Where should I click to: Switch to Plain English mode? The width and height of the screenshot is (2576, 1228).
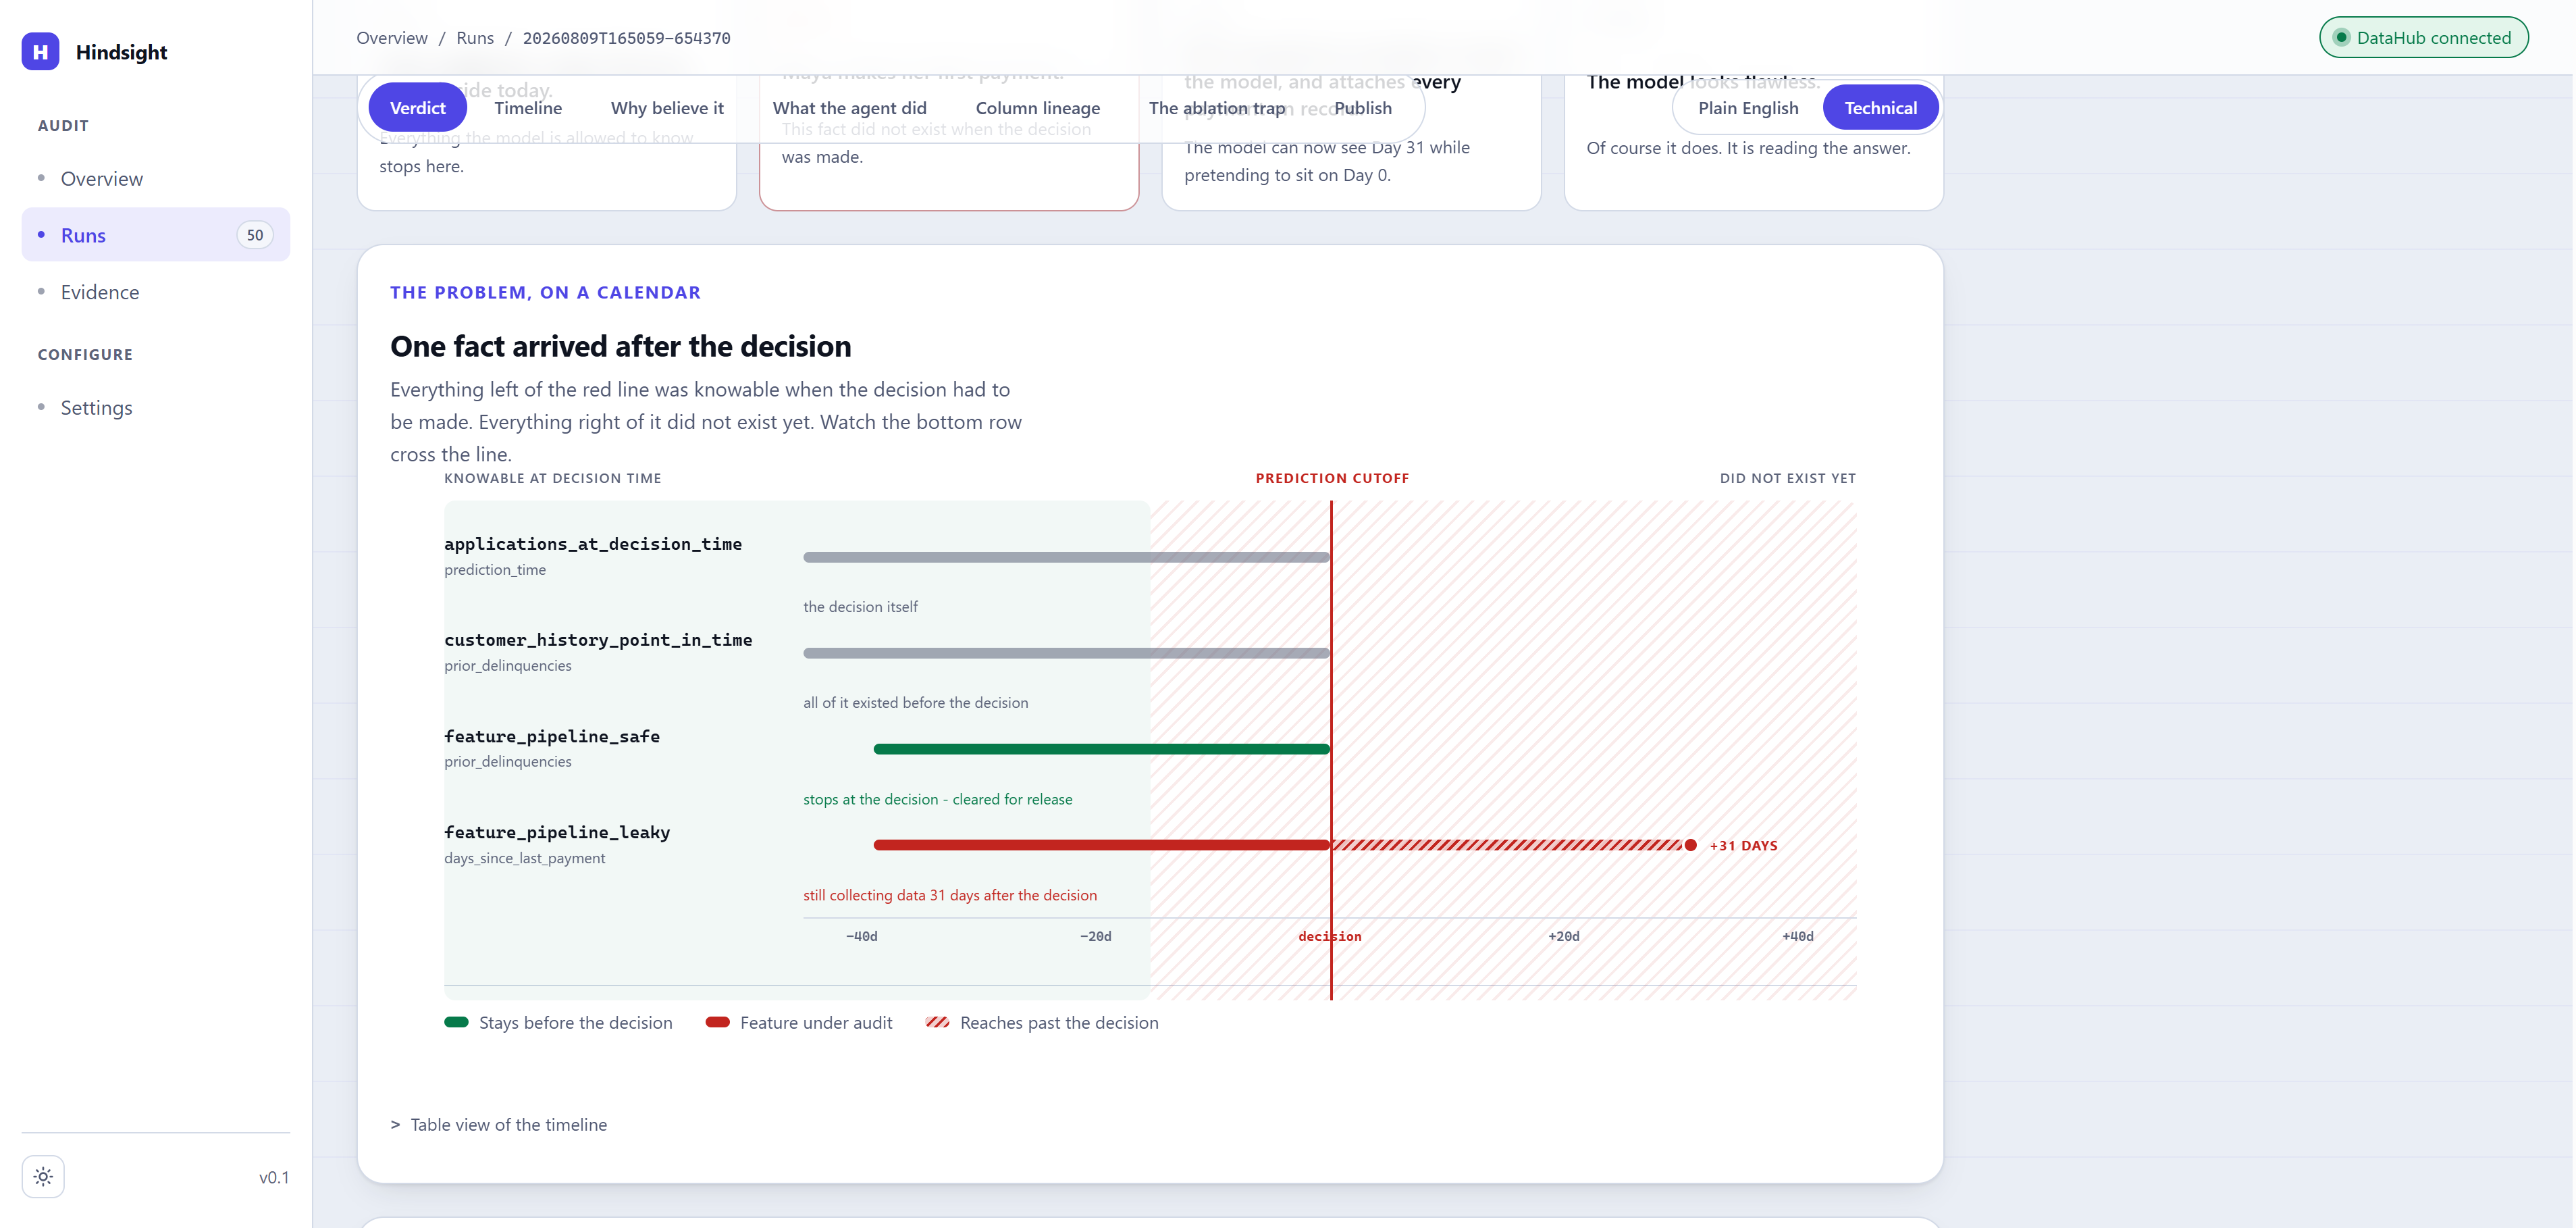[x=1748, y=108]
